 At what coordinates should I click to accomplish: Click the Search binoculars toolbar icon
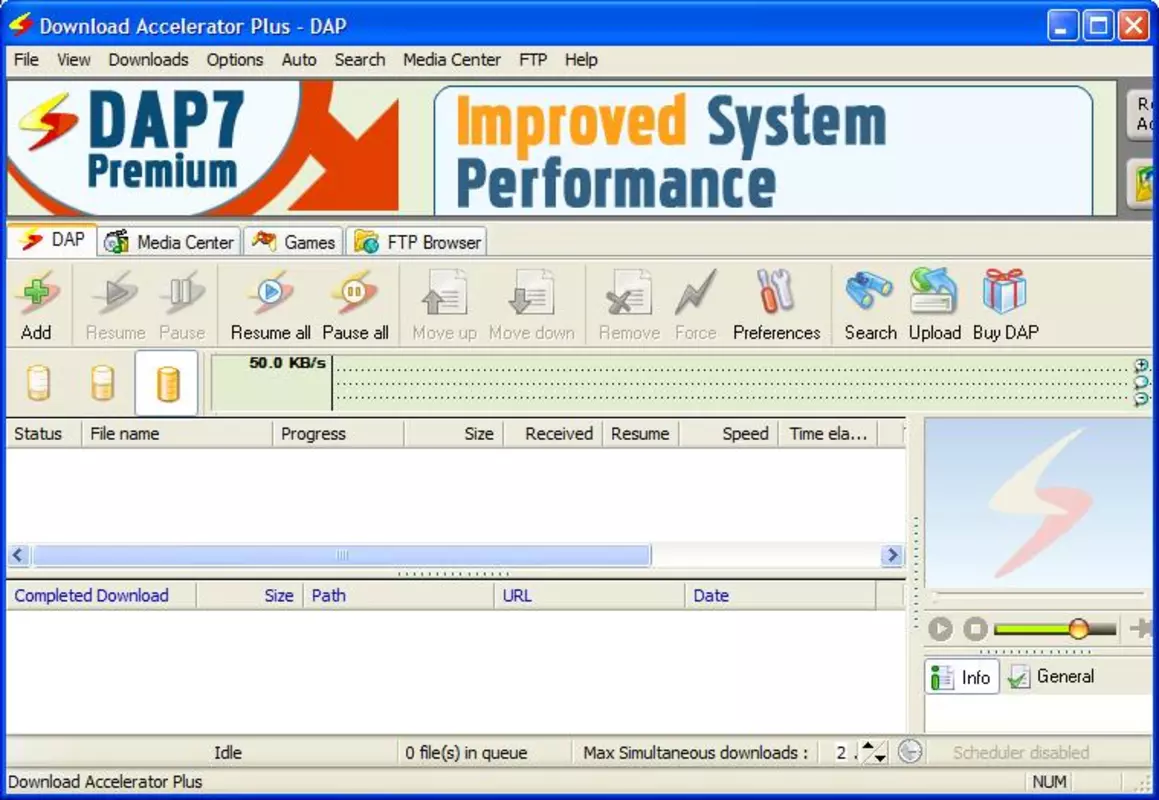tap(870, 305)
